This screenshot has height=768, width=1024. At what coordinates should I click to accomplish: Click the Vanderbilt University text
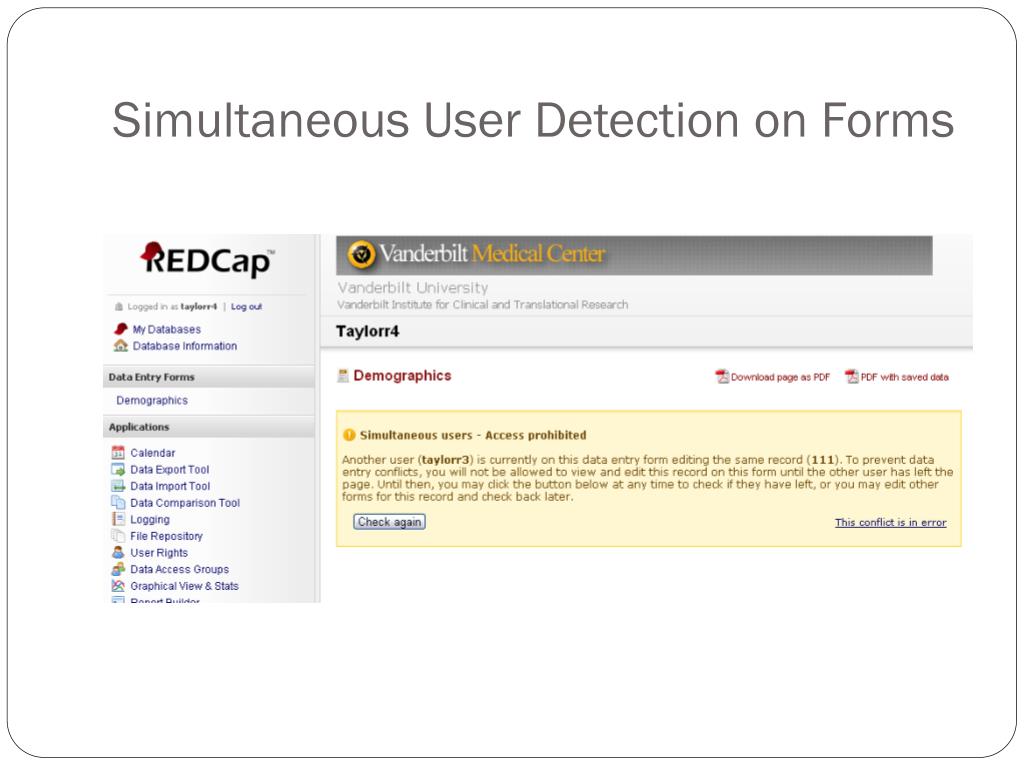click(413, 288)
